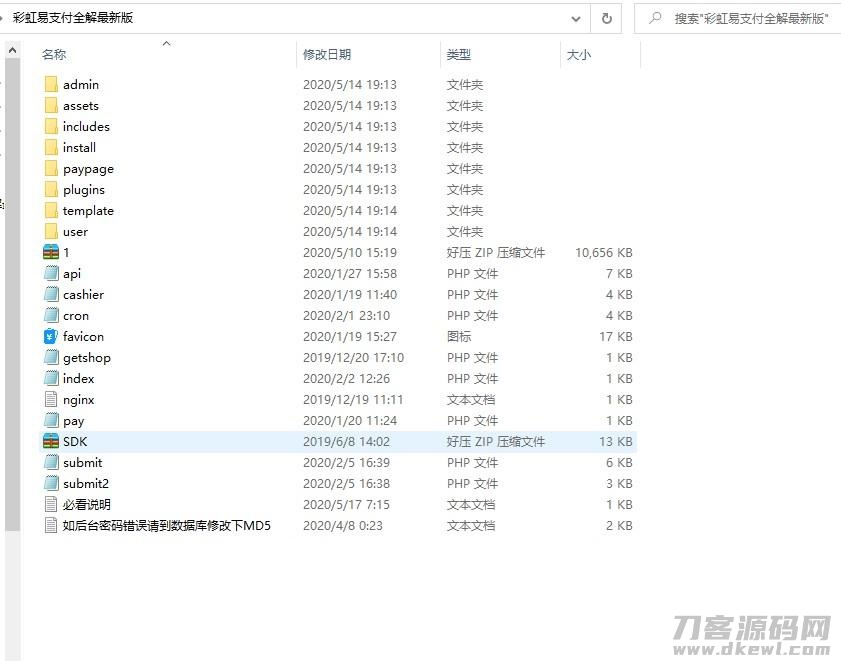This screenshot has height=661, width=841.
Task: Open the address bar history dropdown
Action: point(576,17)
